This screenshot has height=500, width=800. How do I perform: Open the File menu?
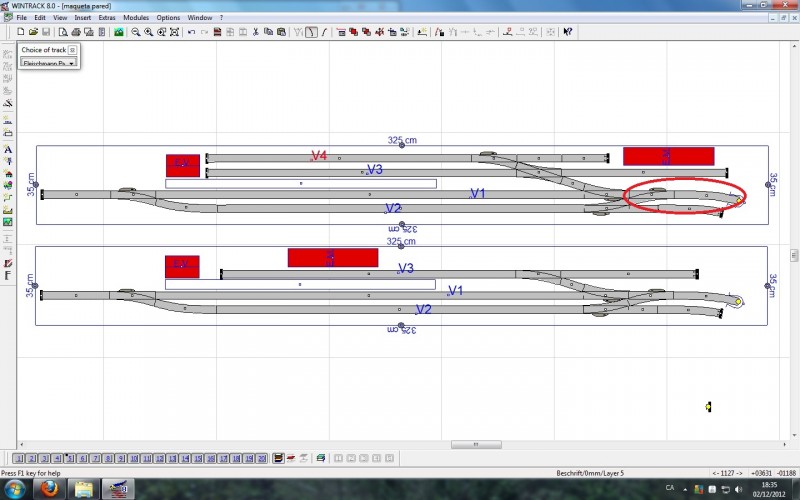point(21,17)
